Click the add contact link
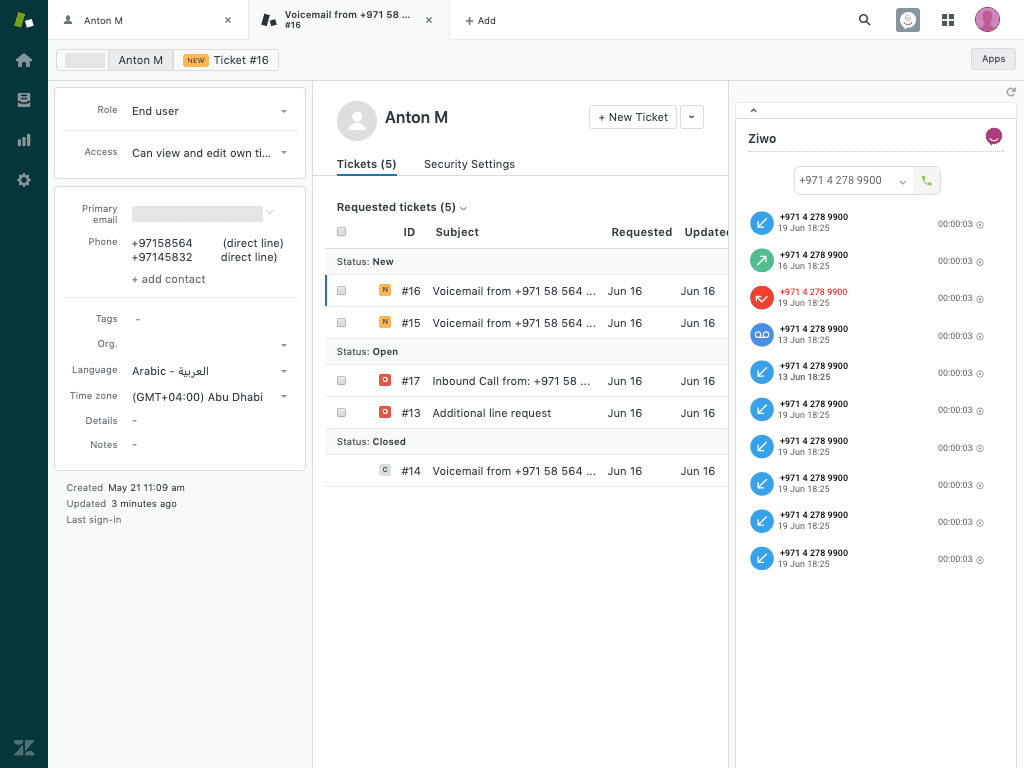1024x768 pixels. point(169,279)
